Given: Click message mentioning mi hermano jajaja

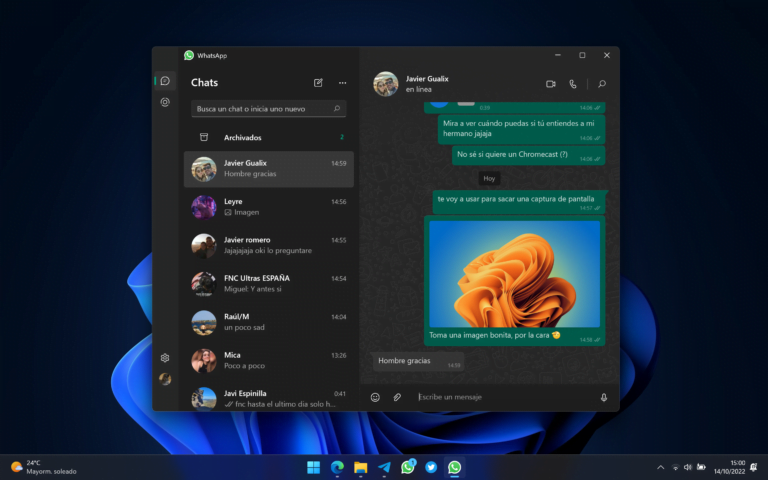Looking at the screenshot, I should [x=521, y=129].
